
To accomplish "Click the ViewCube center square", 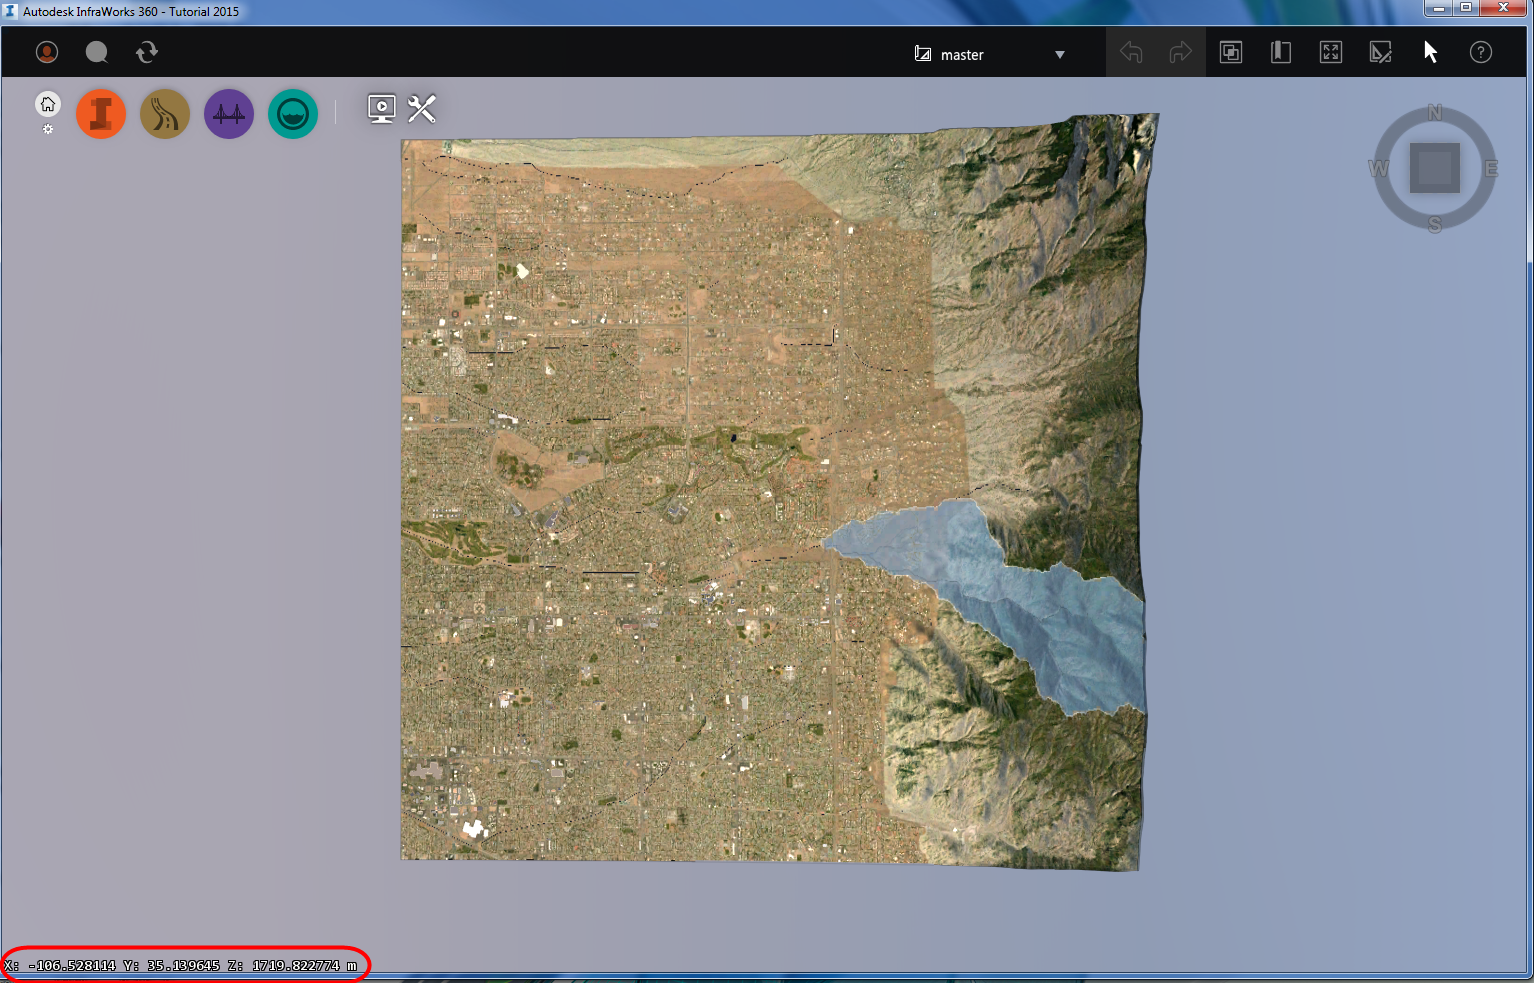I will (x=1435, y=168).
